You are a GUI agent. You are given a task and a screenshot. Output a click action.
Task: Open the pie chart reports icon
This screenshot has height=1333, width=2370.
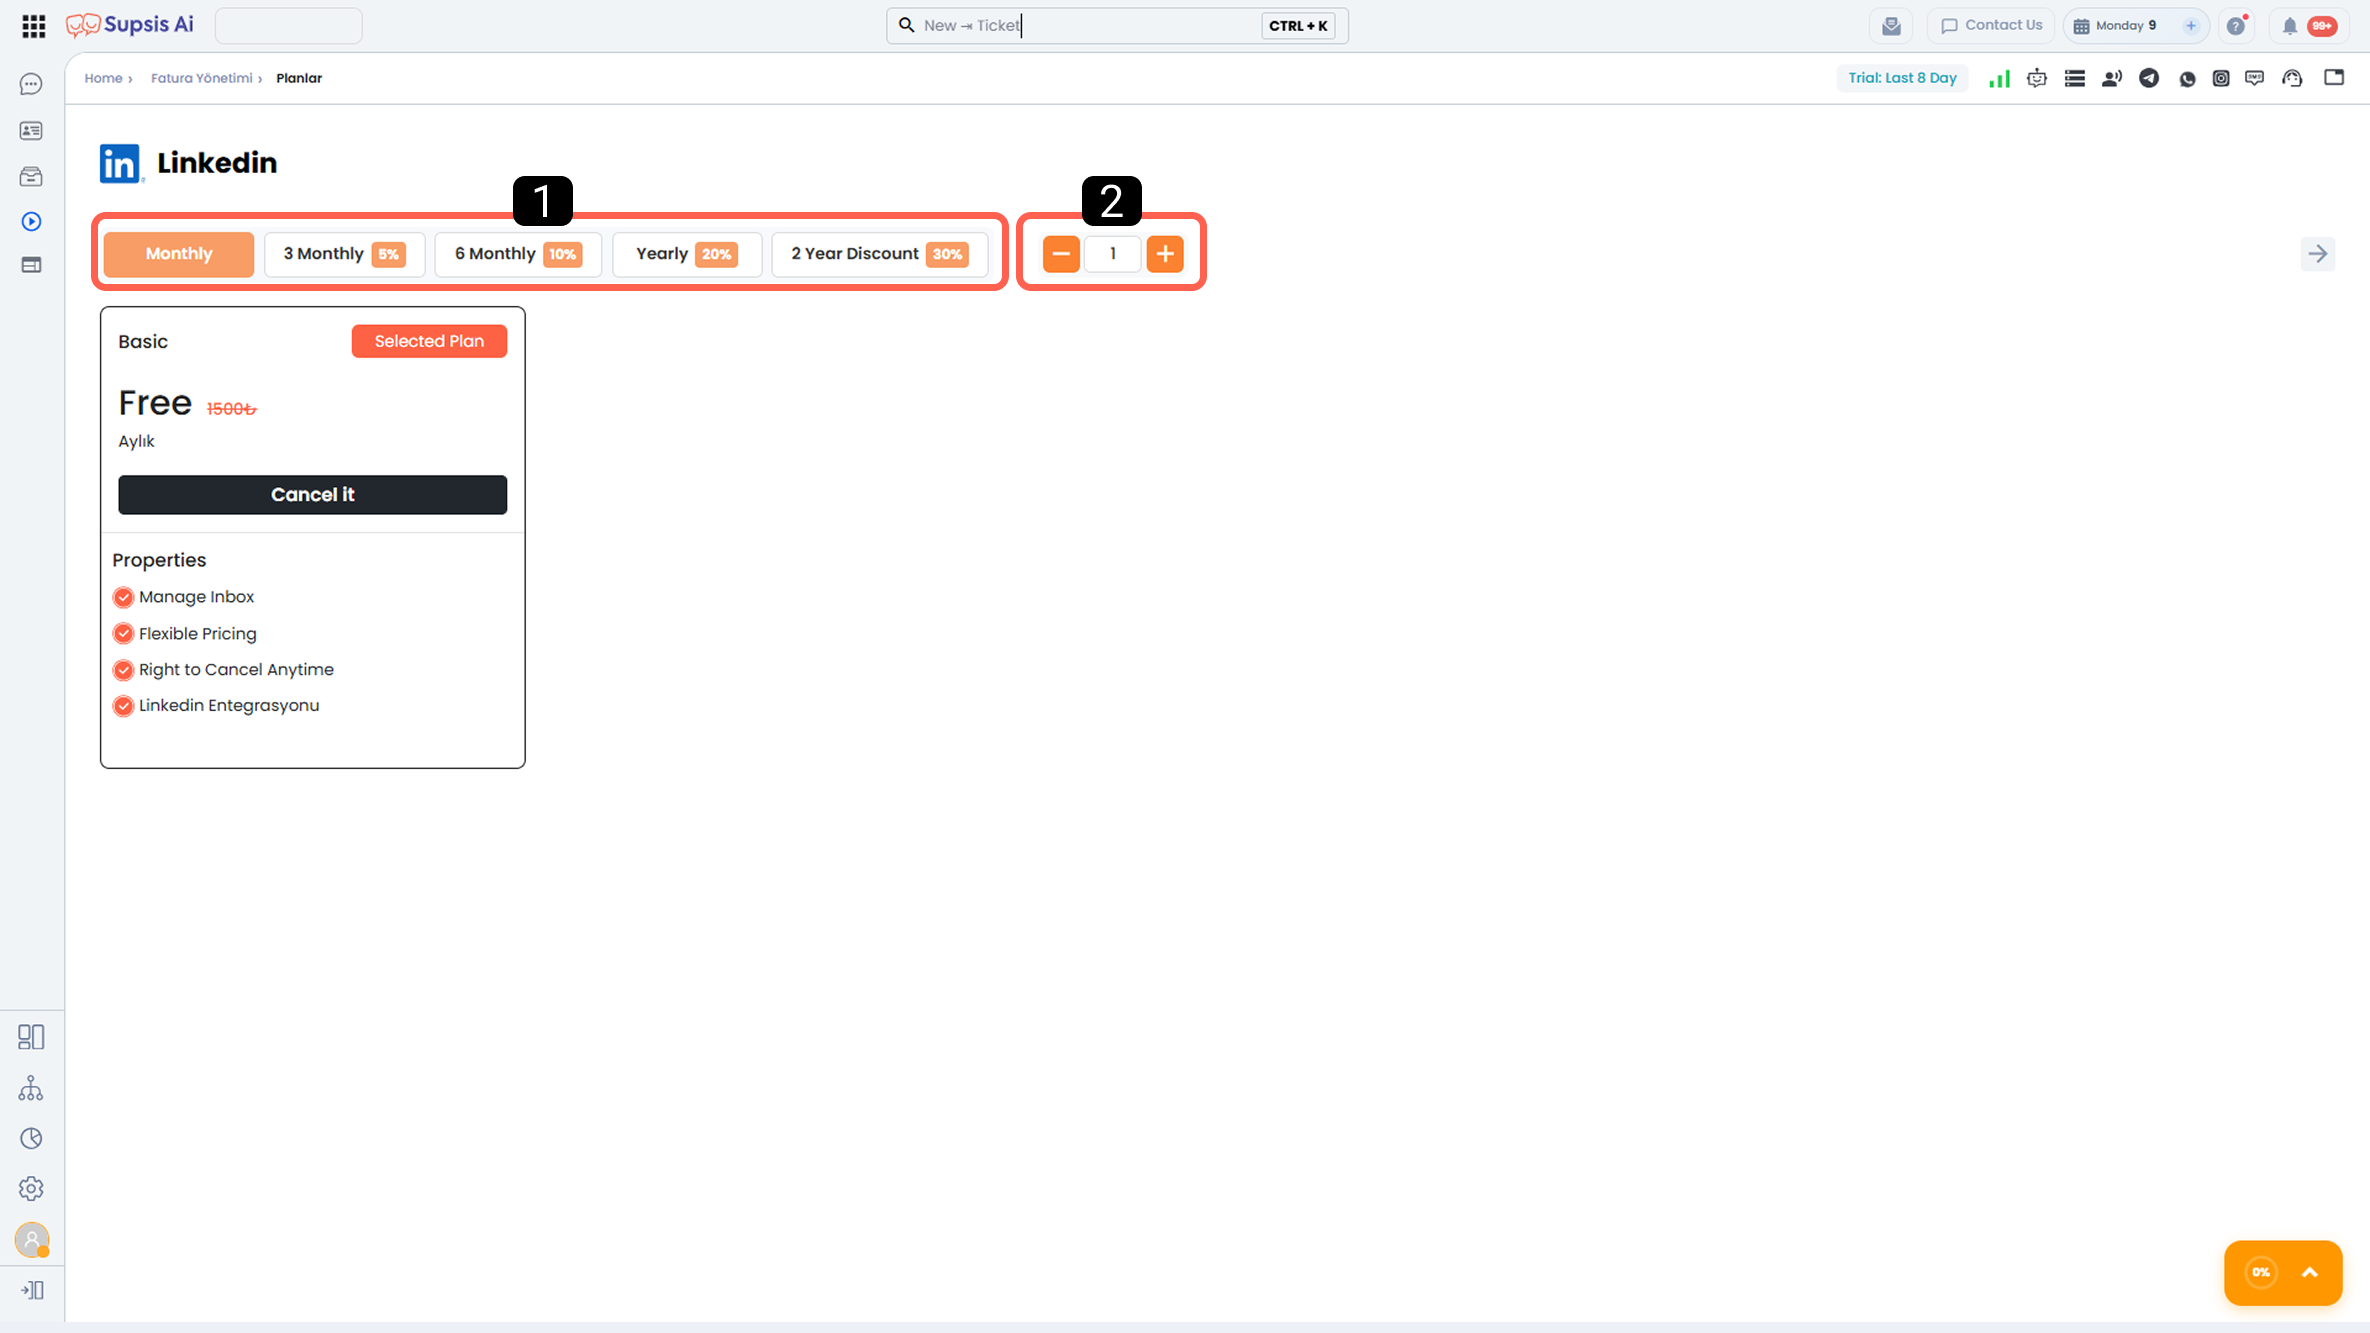[x=31, y=1138]
